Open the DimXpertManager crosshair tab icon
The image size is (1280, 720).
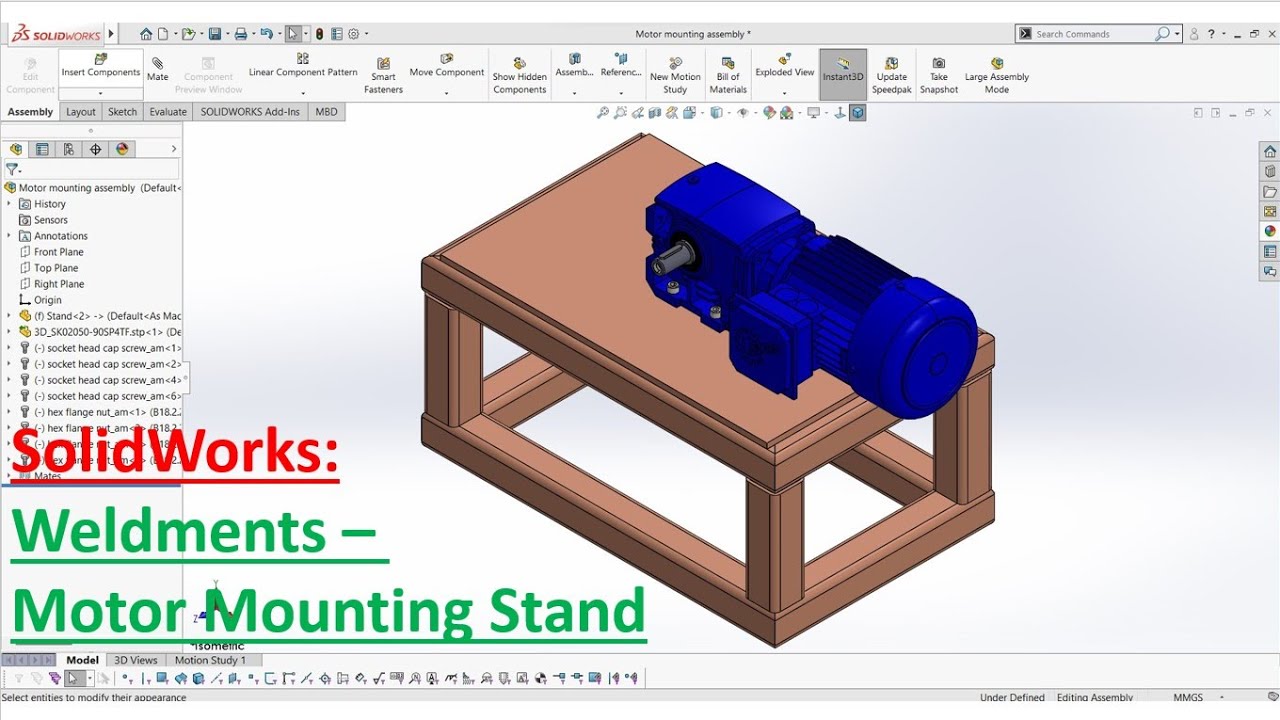click(95, 149)
